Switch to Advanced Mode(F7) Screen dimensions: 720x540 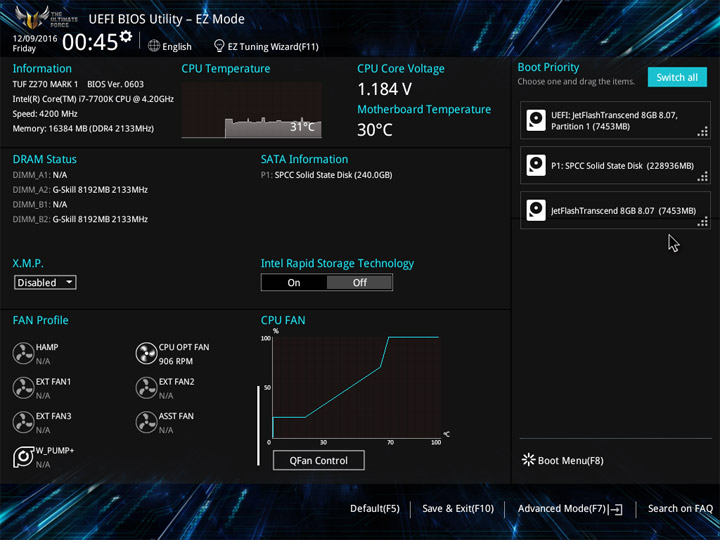pyautogui.click(x=562, y=509)
